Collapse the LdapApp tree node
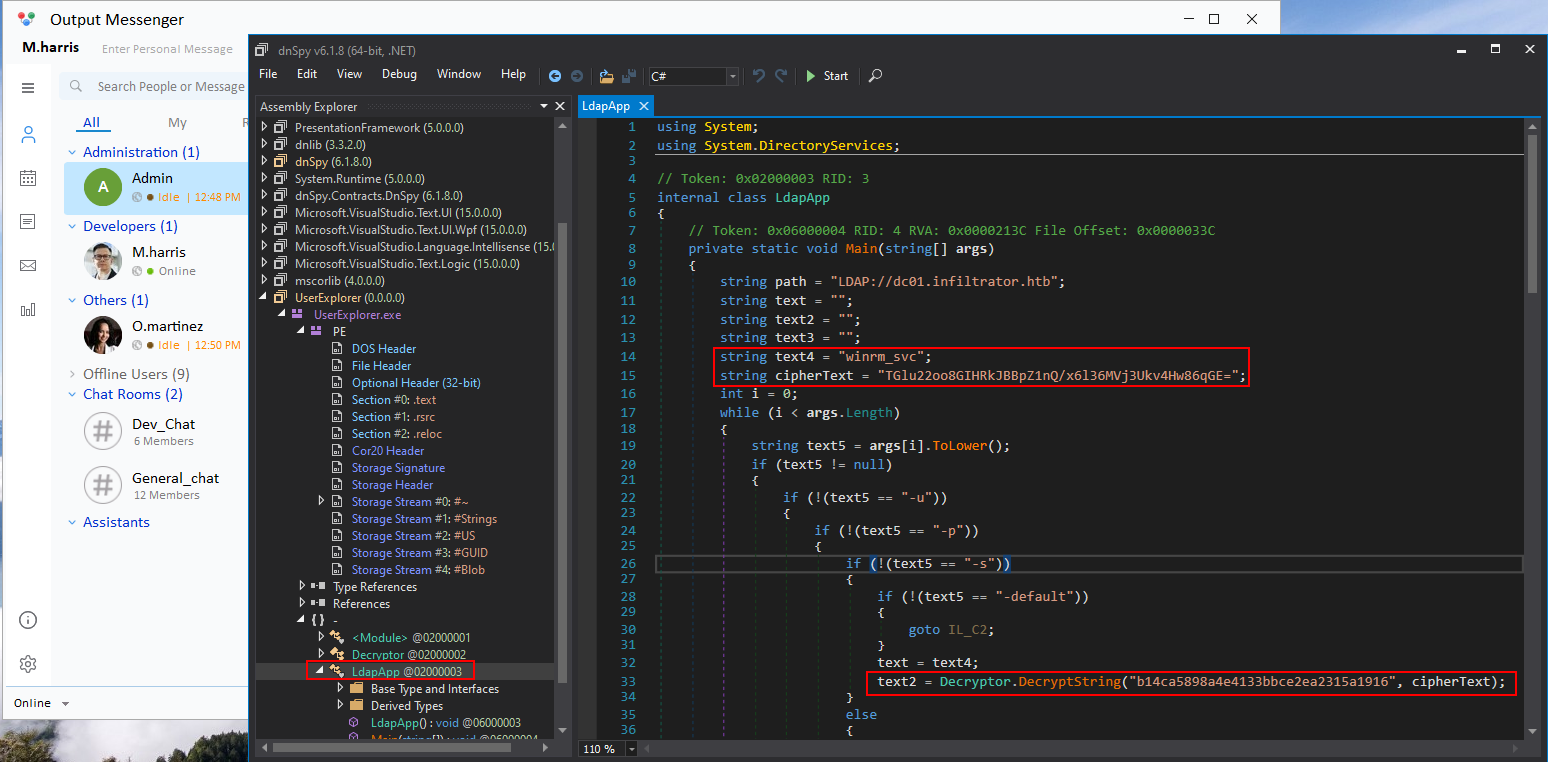Image resolution: width=1548 pixels, height=762 pixels. (320, 671)
